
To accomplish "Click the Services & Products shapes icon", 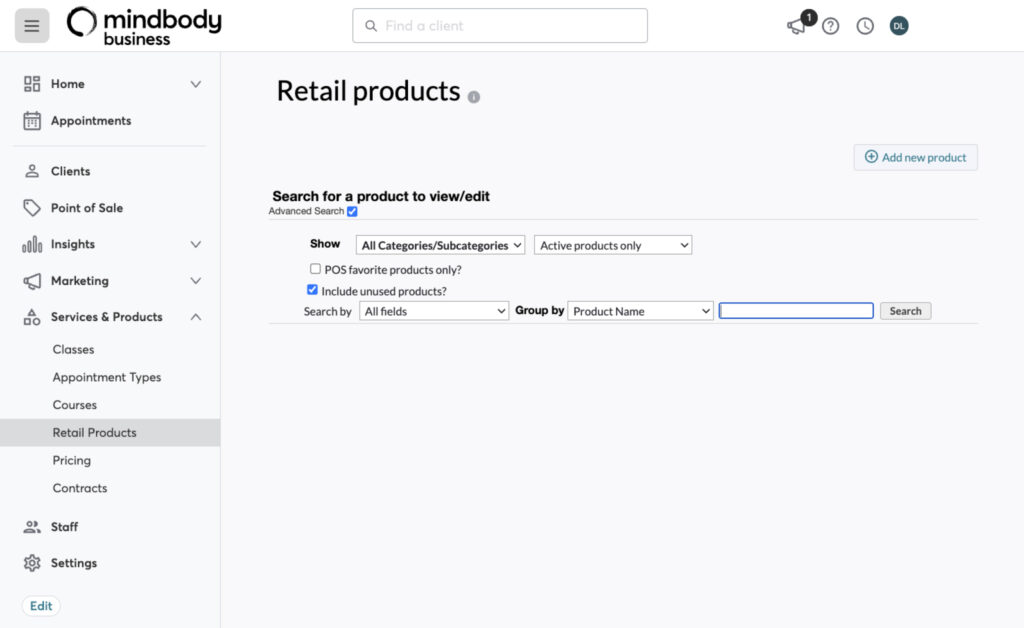I will point(32,317).
